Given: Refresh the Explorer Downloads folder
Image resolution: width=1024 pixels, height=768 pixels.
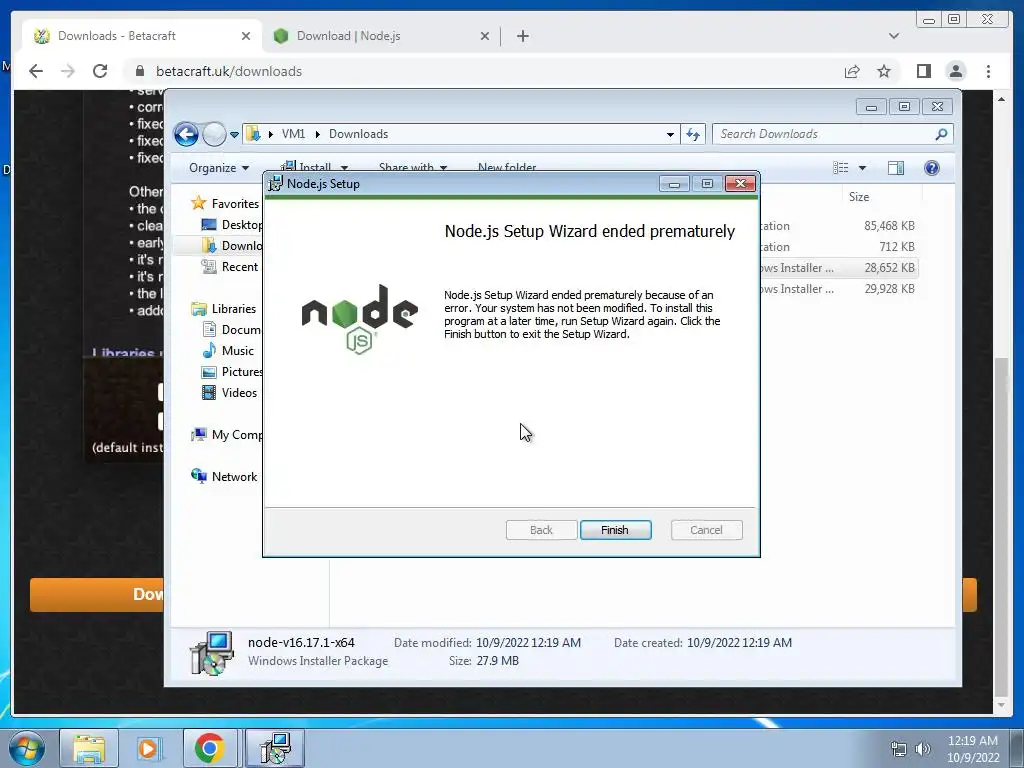Looking at the screenshot, I should coord(693,135).
